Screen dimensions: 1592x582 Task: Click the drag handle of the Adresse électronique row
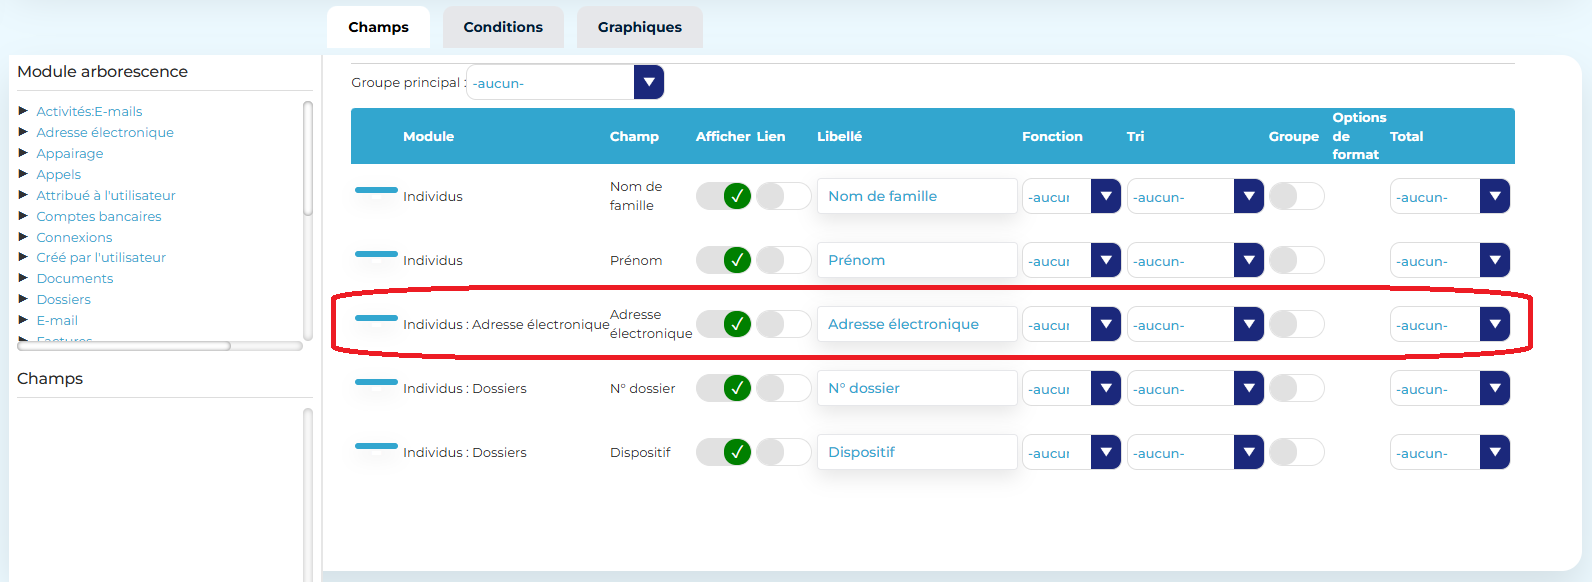[376, 318]
